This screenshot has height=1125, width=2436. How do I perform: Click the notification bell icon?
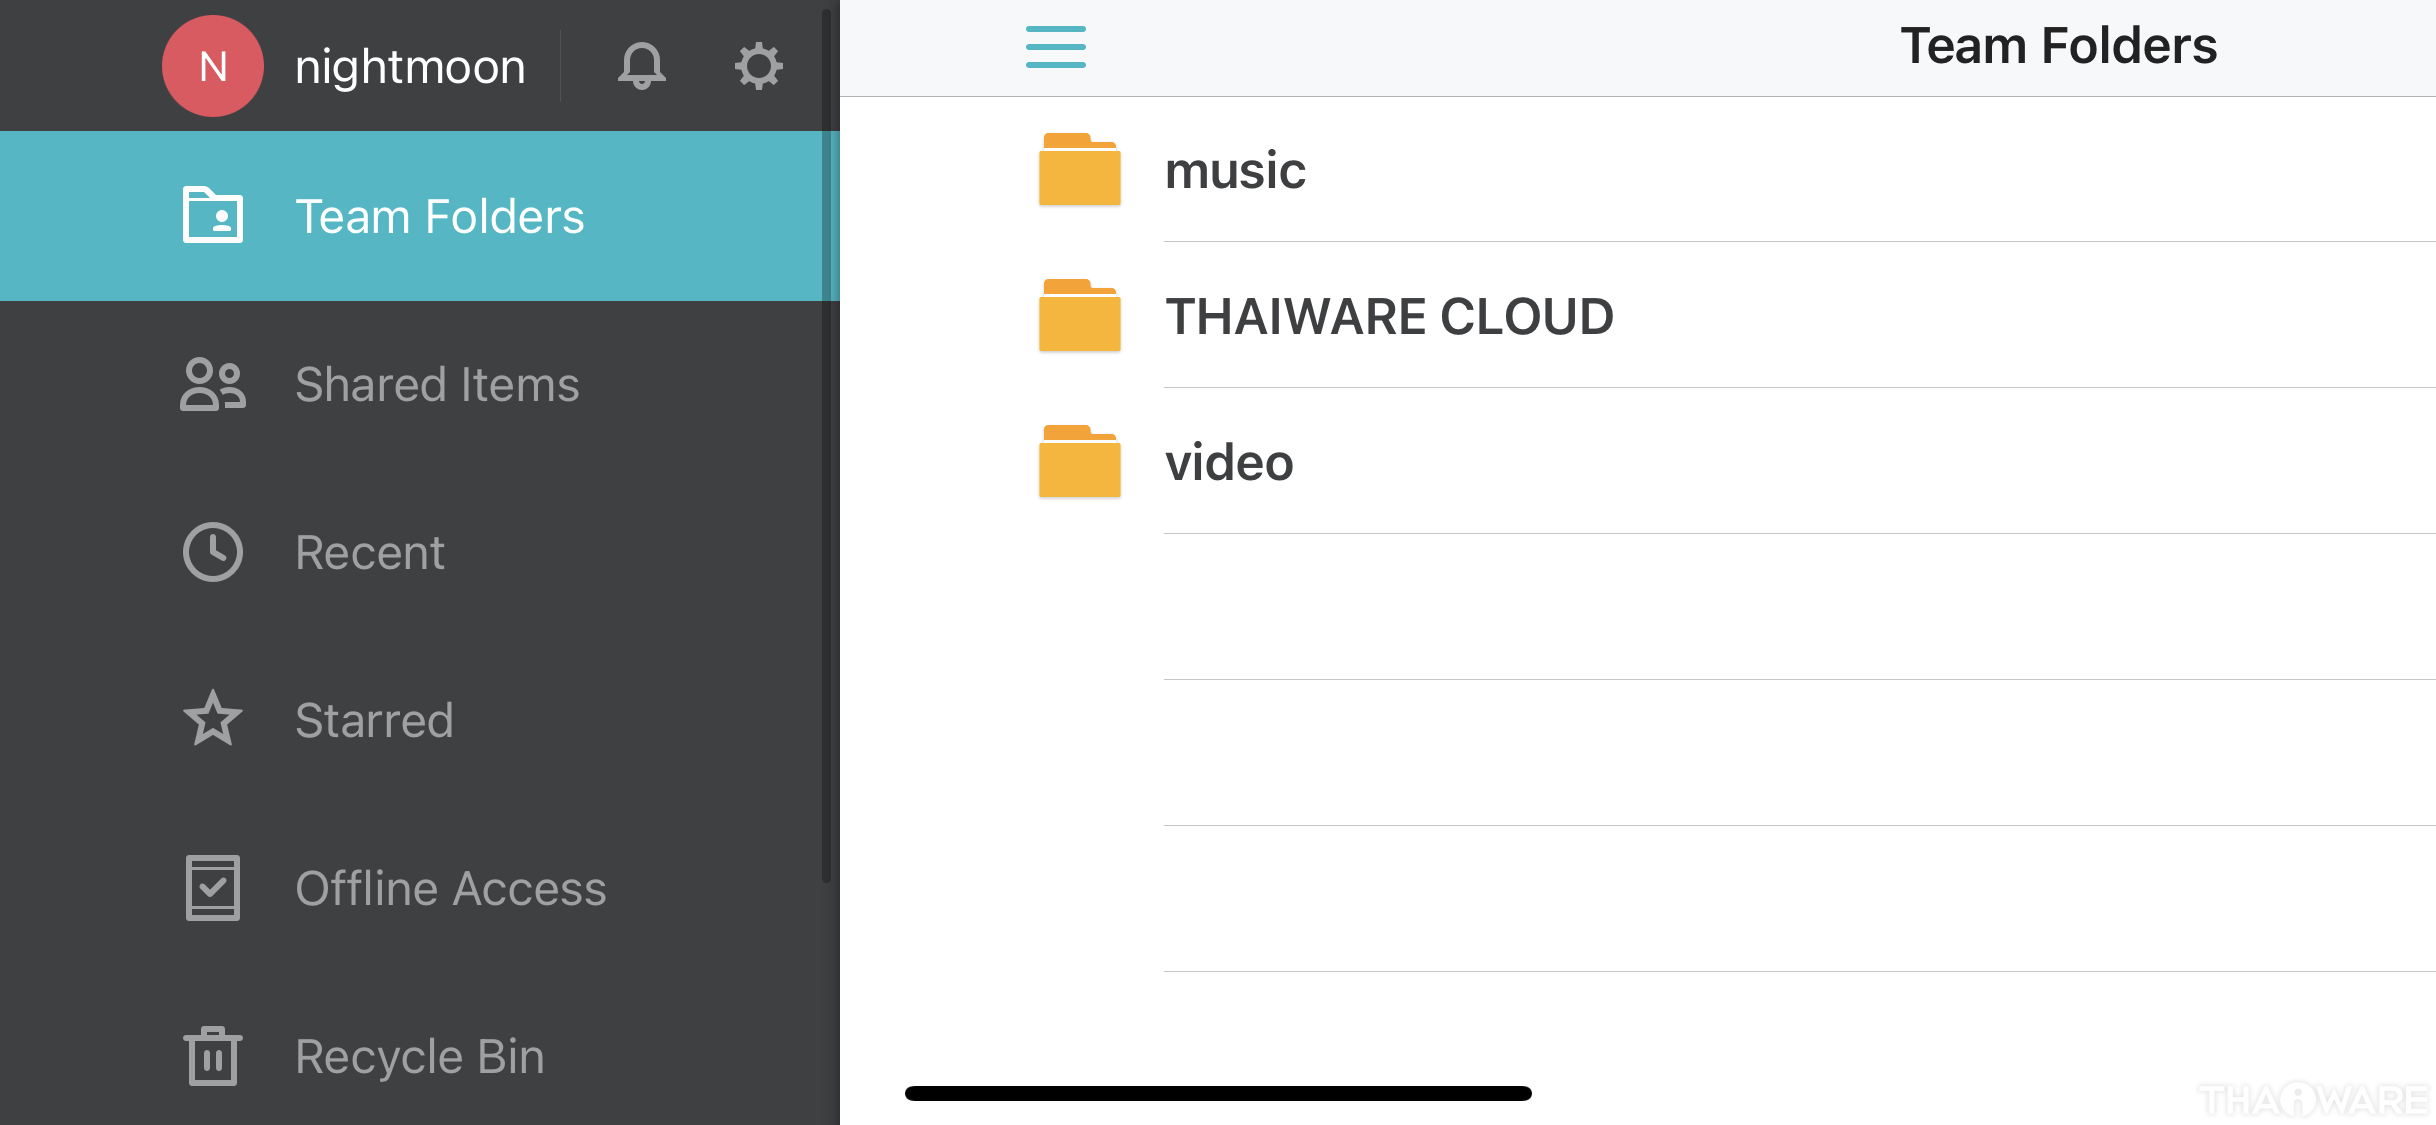click(641, 67)
